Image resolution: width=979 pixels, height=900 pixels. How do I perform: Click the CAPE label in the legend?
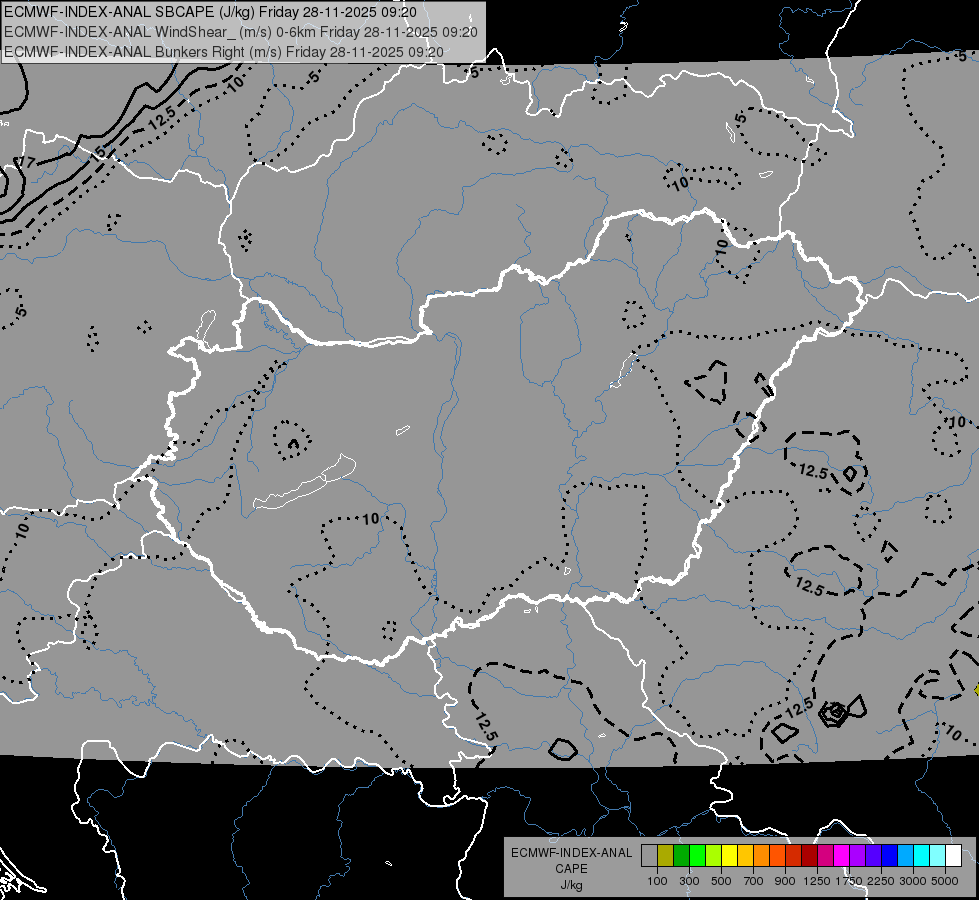coord(571,869)
